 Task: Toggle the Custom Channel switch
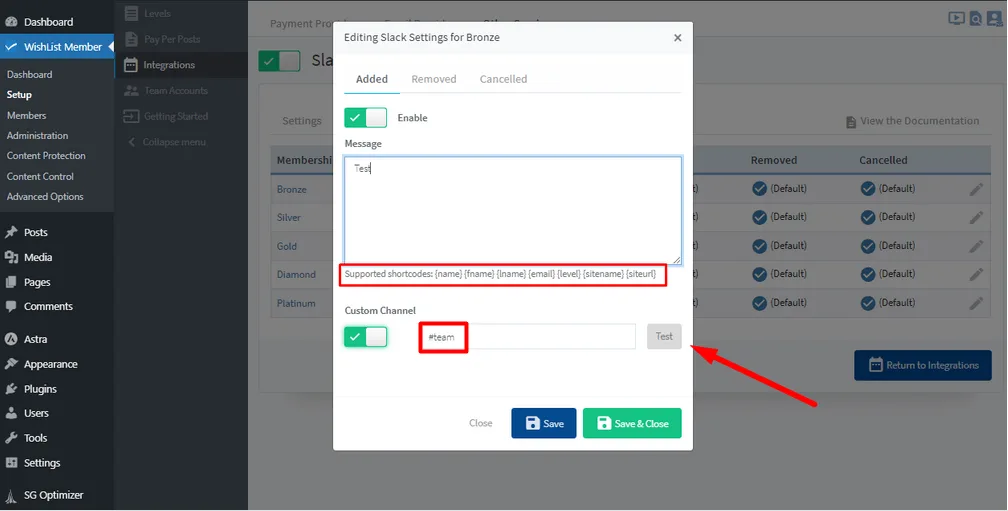tap(365, 337)
